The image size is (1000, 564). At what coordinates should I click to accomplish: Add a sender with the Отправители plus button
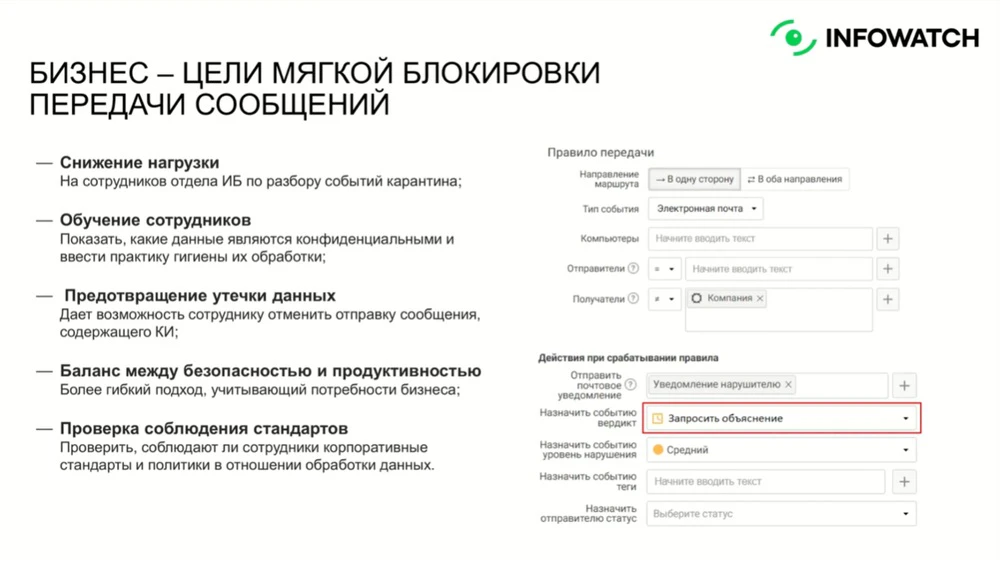pyautogui.click(x=888, y=269)
